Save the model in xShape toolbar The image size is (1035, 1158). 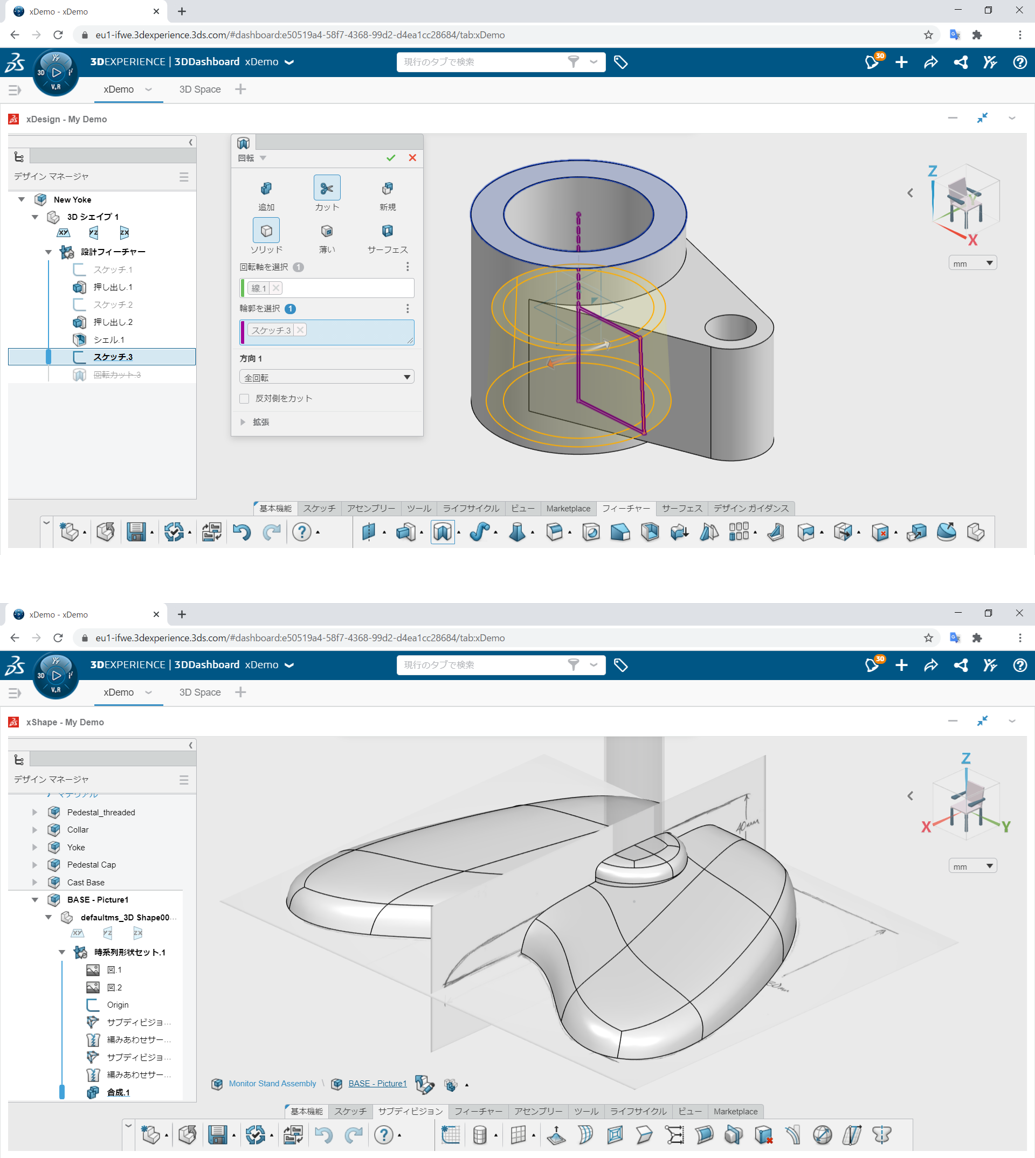tap(217, 1134)
